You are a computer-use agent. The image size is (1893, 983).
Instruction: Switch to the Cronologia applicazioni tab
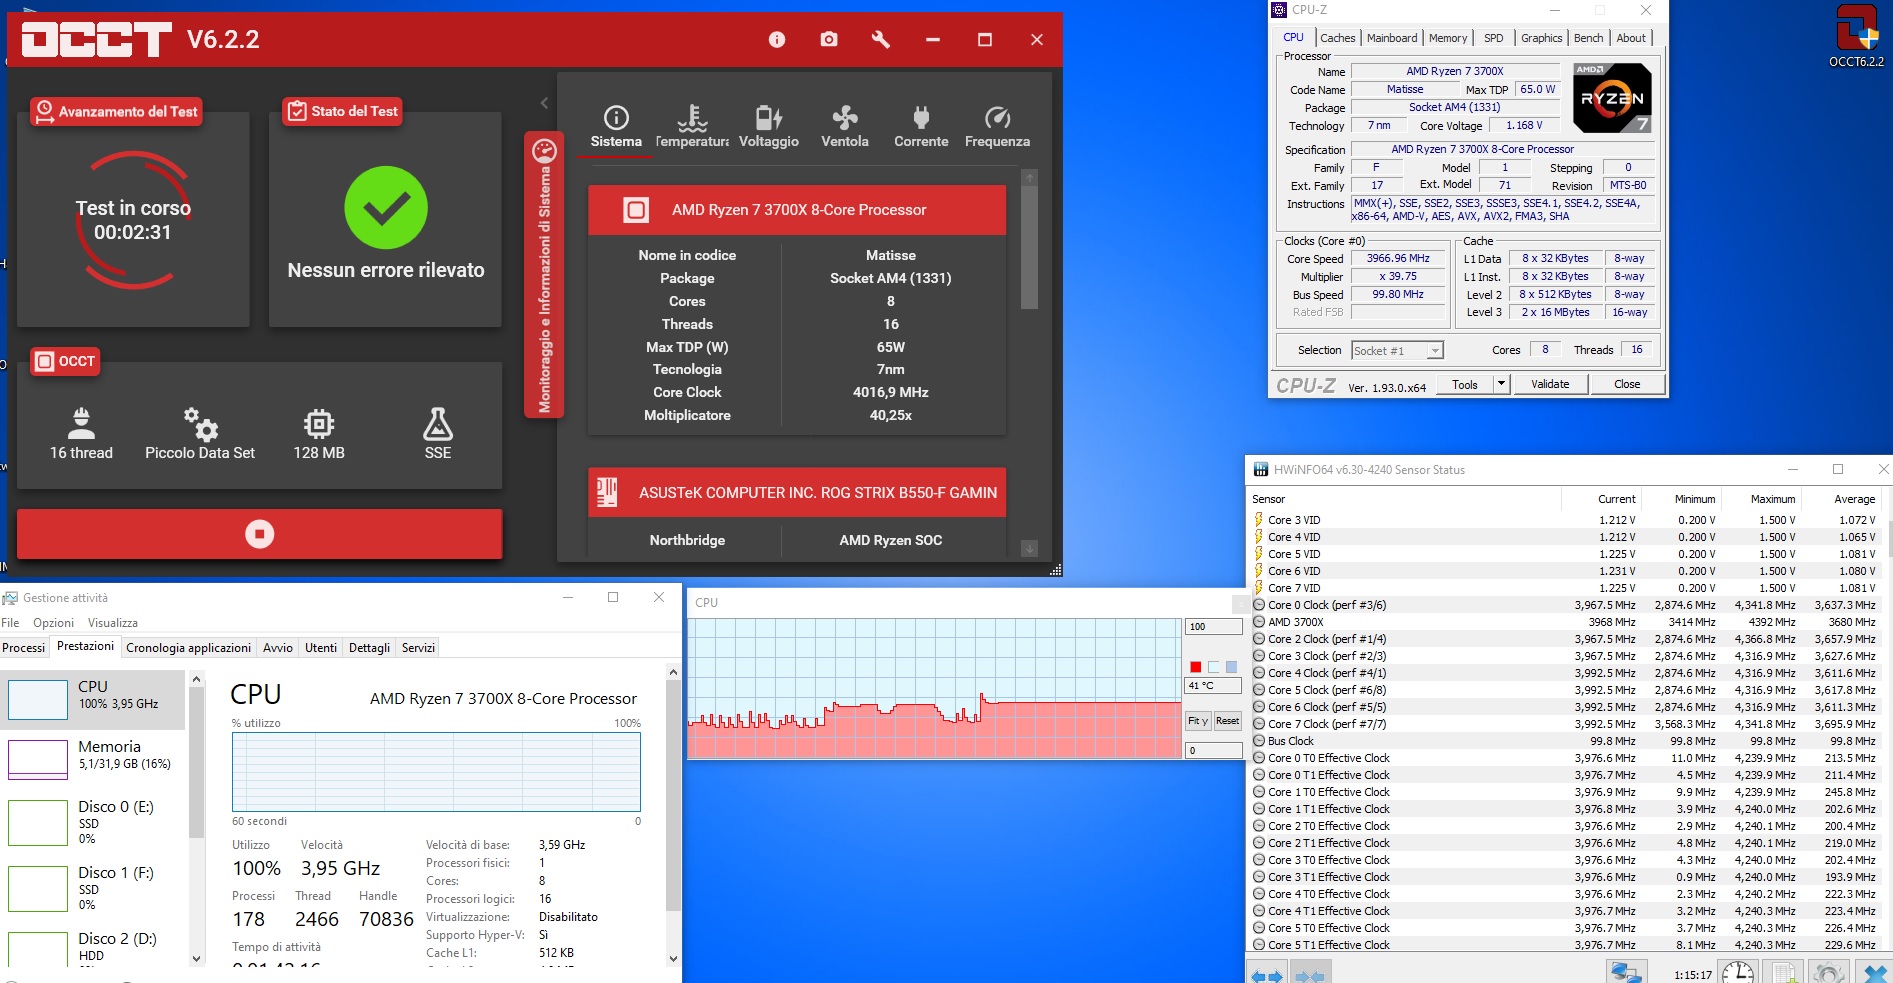pos(188,648)
